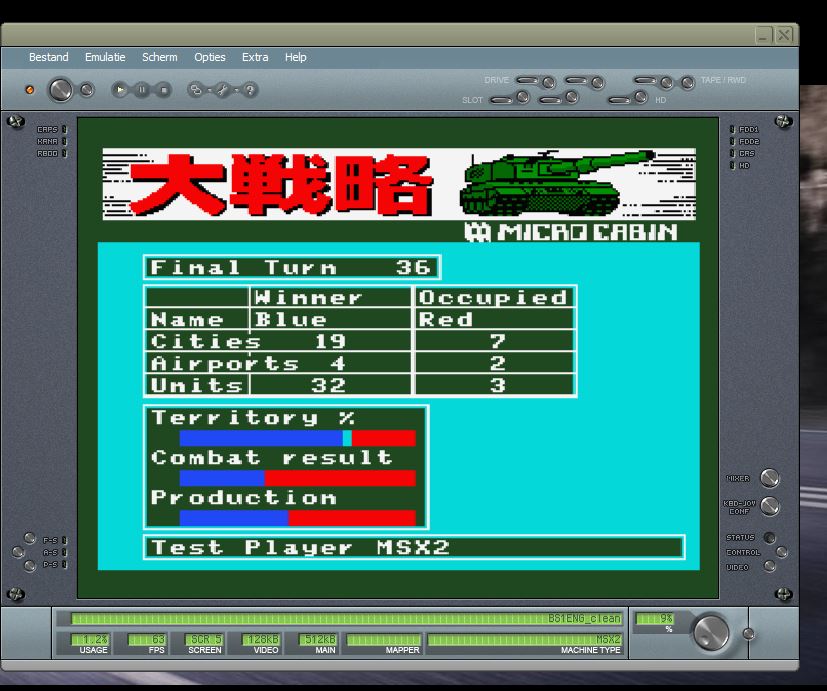
Task: Open the Scherm menu
Action: (x=159, y=57)
